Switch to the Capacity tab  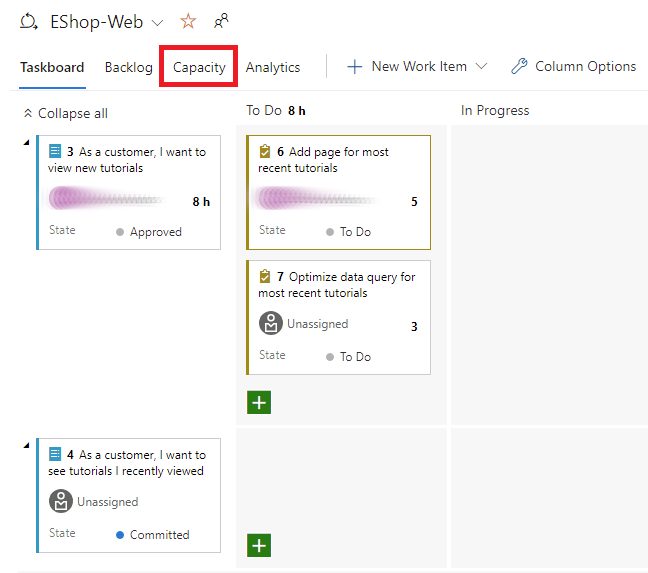199,67
